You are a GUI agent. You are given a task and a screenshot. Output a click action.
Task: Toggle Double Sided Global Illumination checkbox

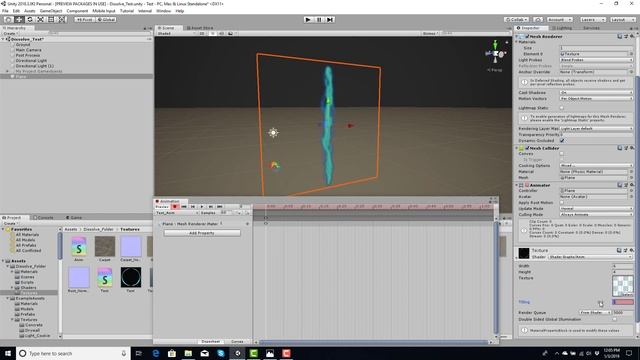615,319
